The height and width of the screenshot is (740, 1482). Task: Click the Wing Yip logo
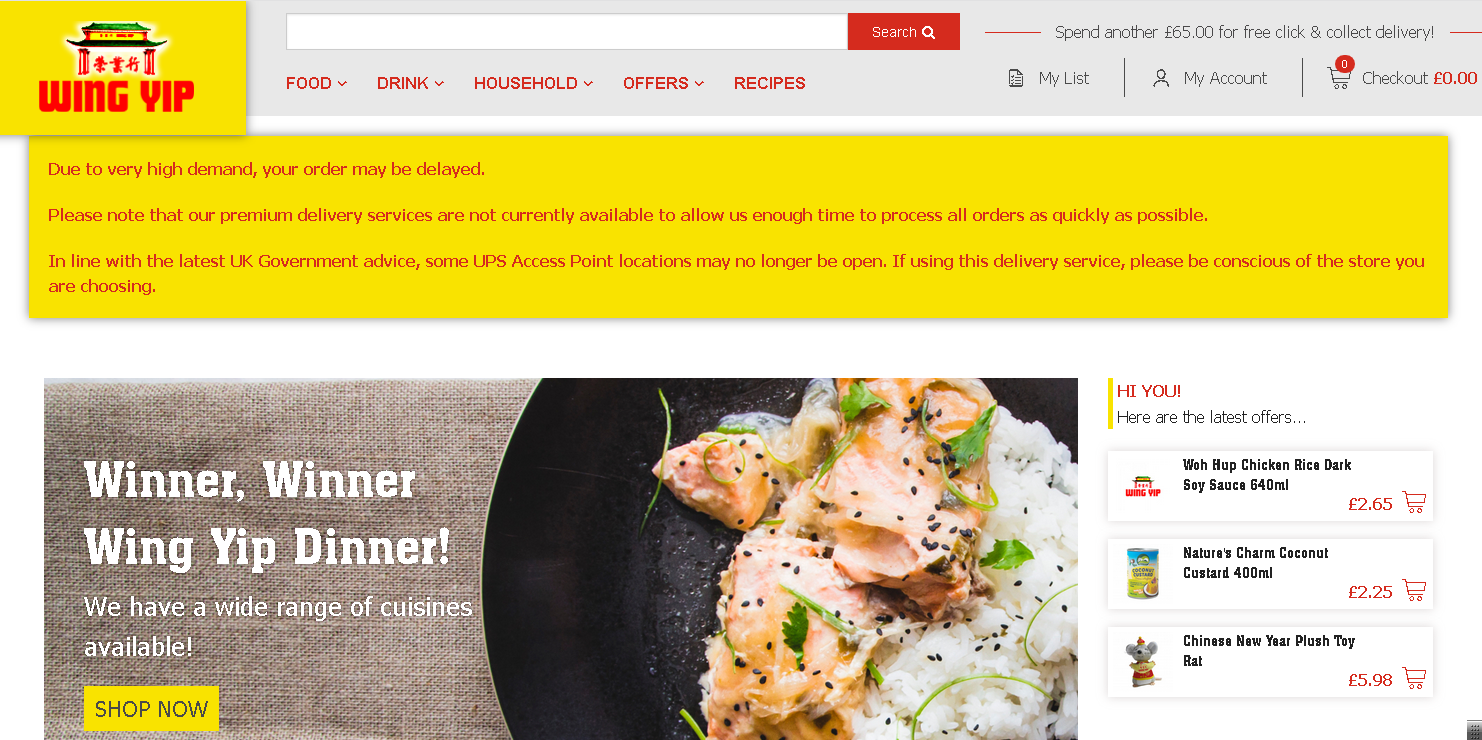point(117,67)
